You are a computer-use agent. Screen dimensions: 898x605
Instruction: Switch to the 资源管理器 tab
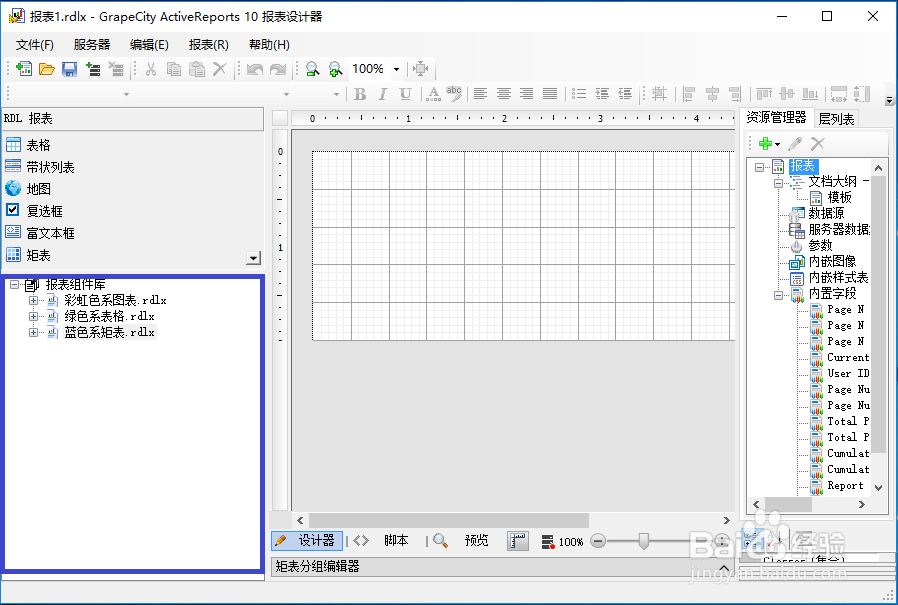pos(776,117)
